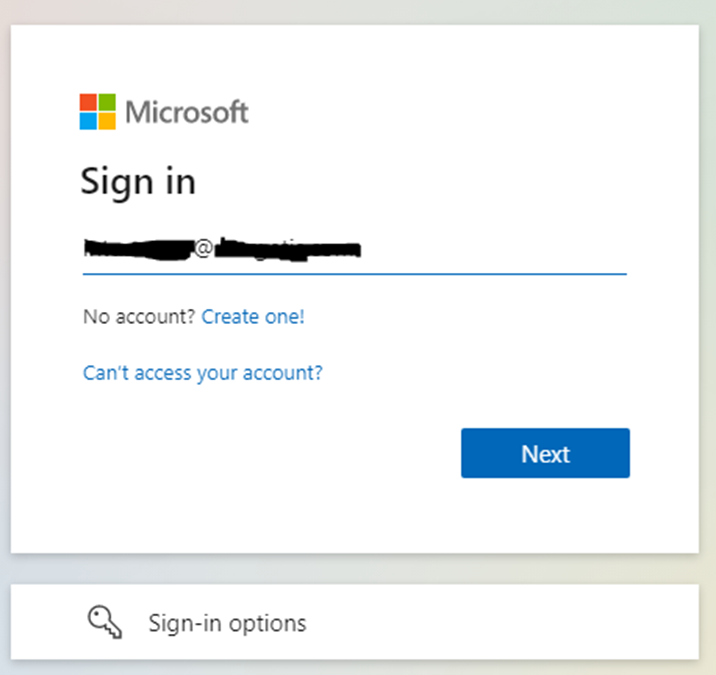Click the "No account?" text
The image size is (716, 675).
pyautogui.click(x=139, y=317)
